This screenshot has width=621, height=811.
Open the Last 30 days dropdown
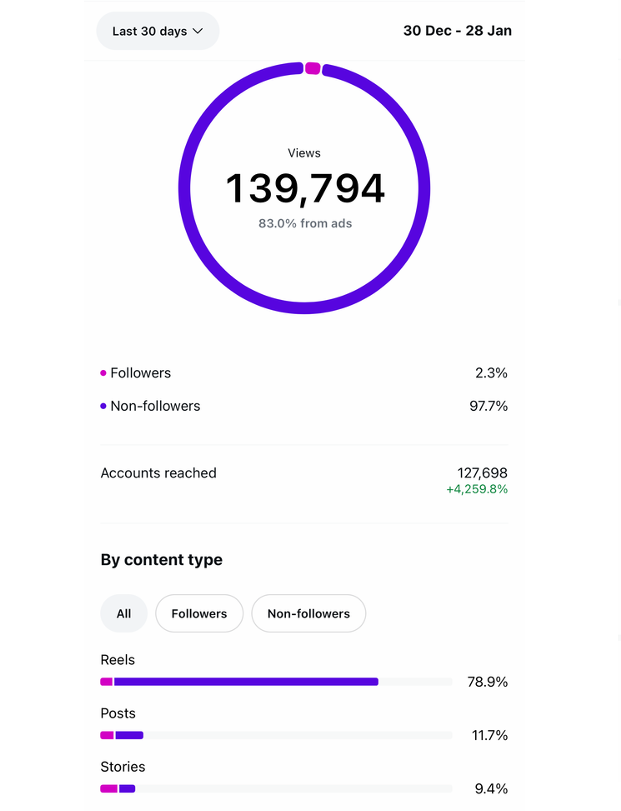click(157, 31)
